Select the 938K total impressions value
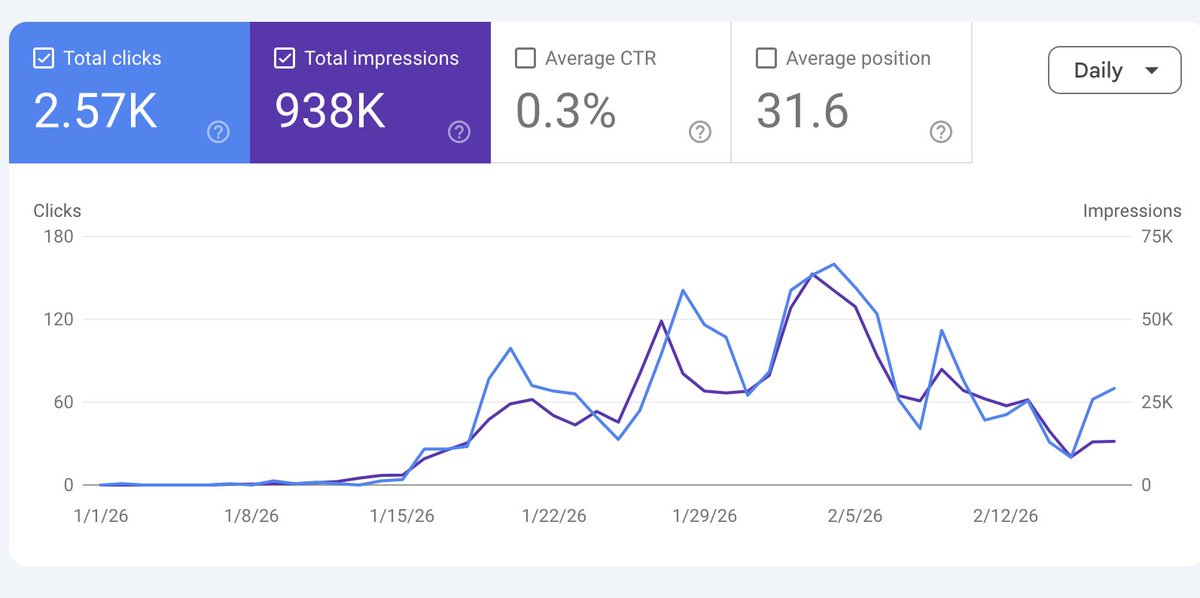1200x598 pixels. 330,111
